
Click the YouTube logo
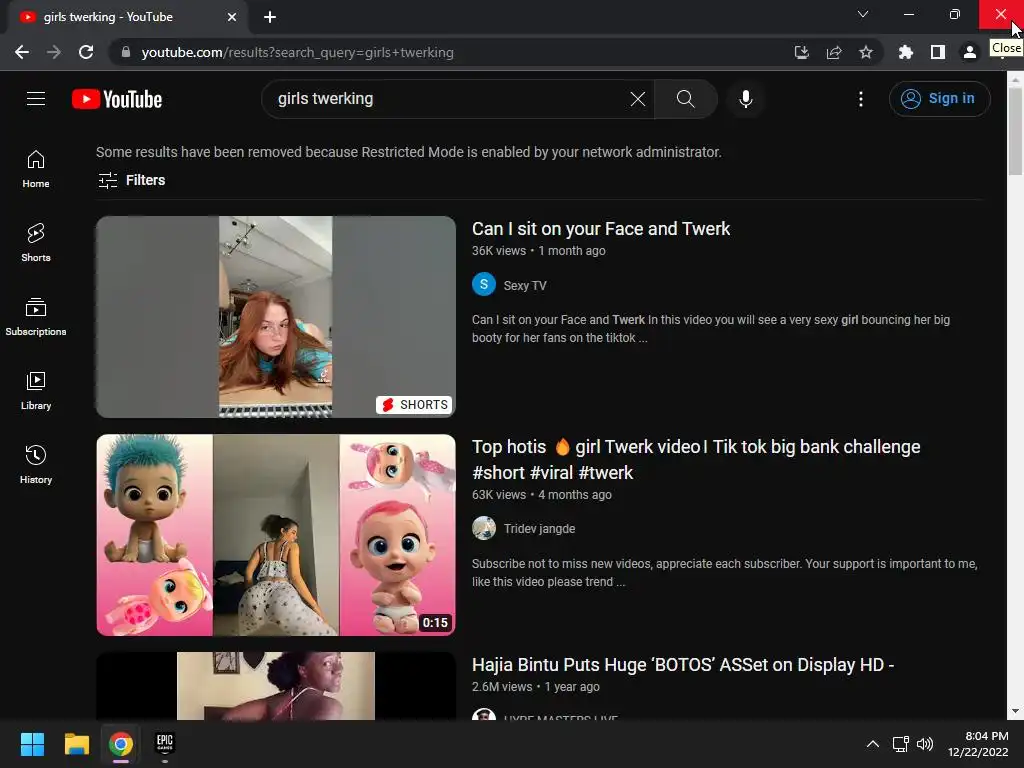(x=117, y=99)
